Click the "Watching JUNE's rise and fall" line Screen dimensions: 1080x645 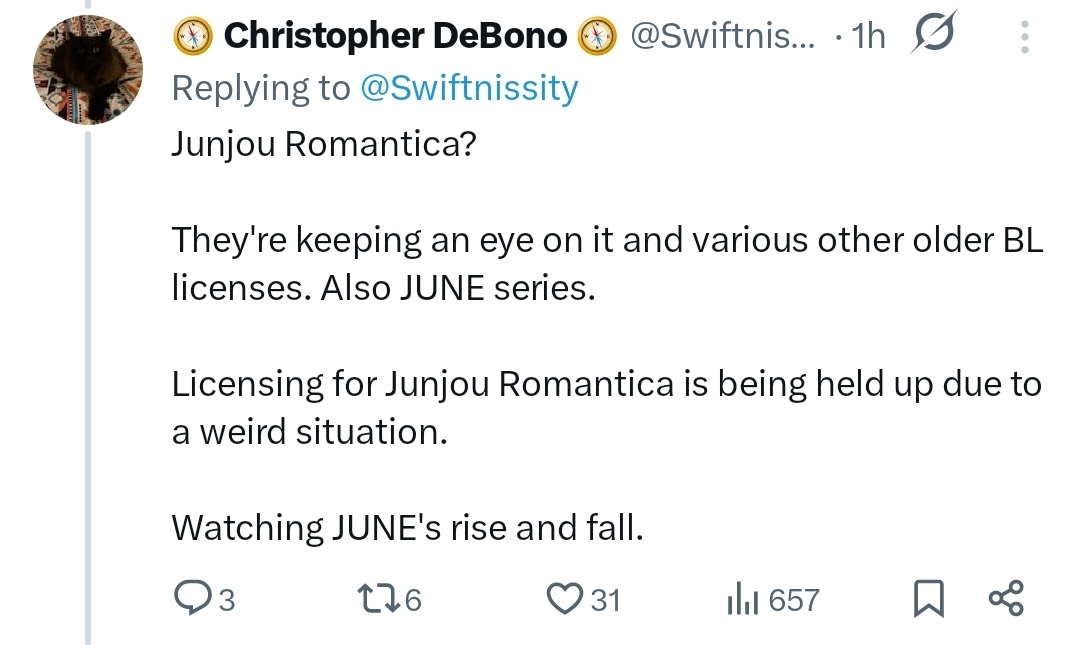tap(407, 527)
